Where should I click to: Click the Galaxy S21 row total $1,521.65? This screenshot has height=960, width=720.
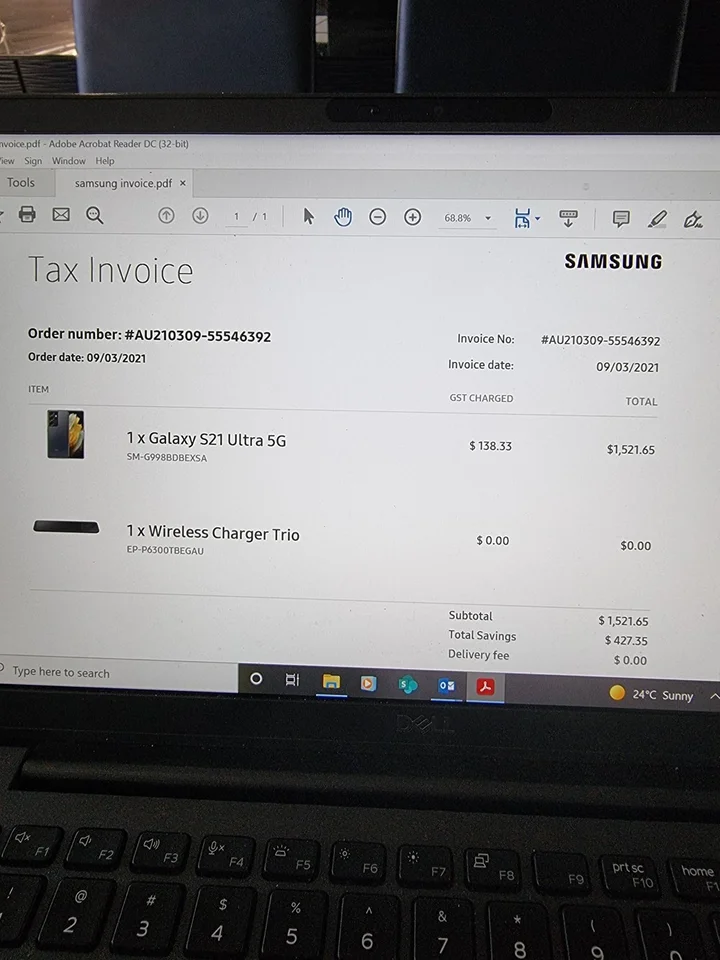(631, 449)
